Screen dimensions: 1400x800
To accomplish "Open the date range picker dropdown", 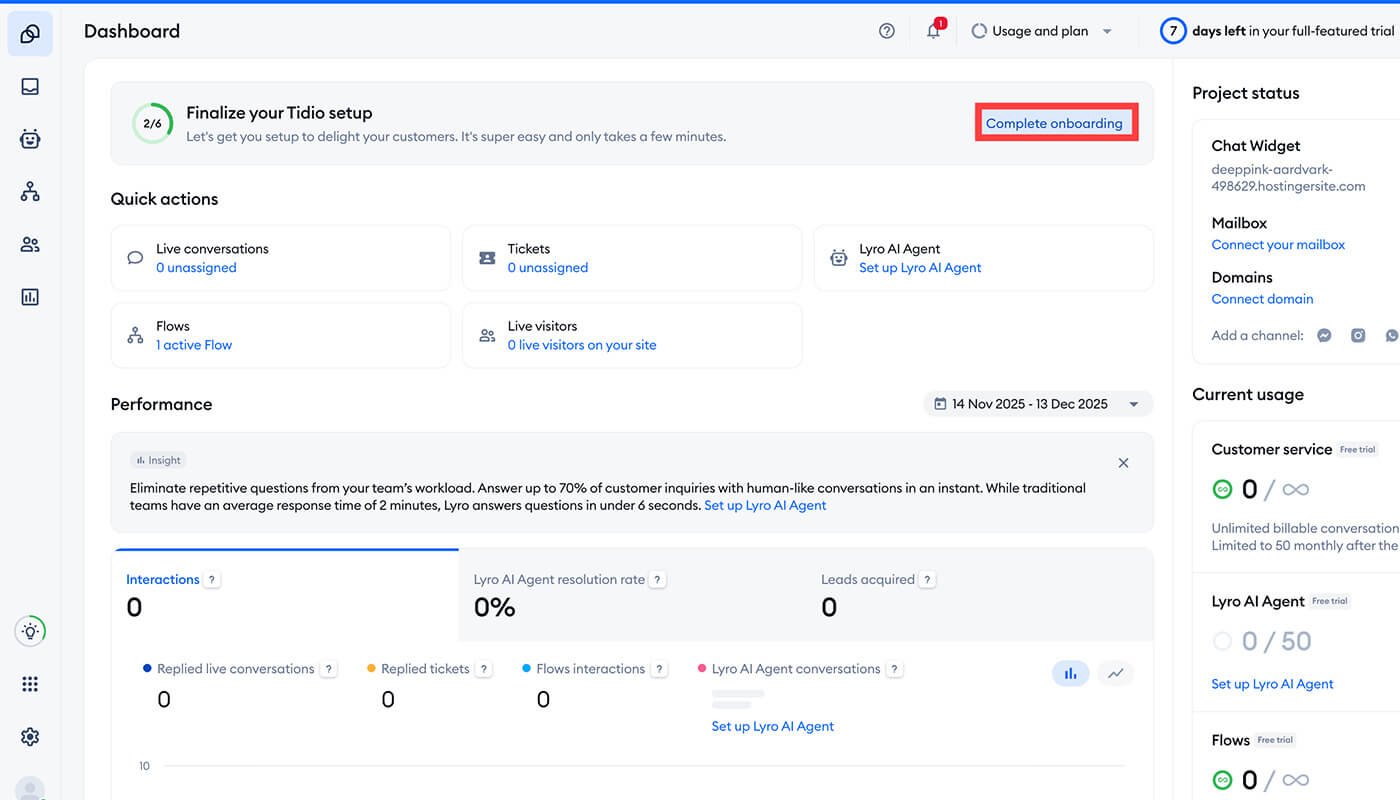I will pyautogui.click(x=1037, y=404).
